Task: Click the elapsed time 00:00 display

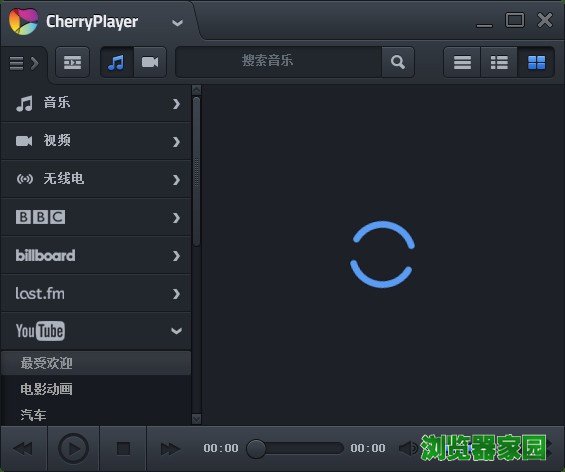Action: [x=221, y=448]
